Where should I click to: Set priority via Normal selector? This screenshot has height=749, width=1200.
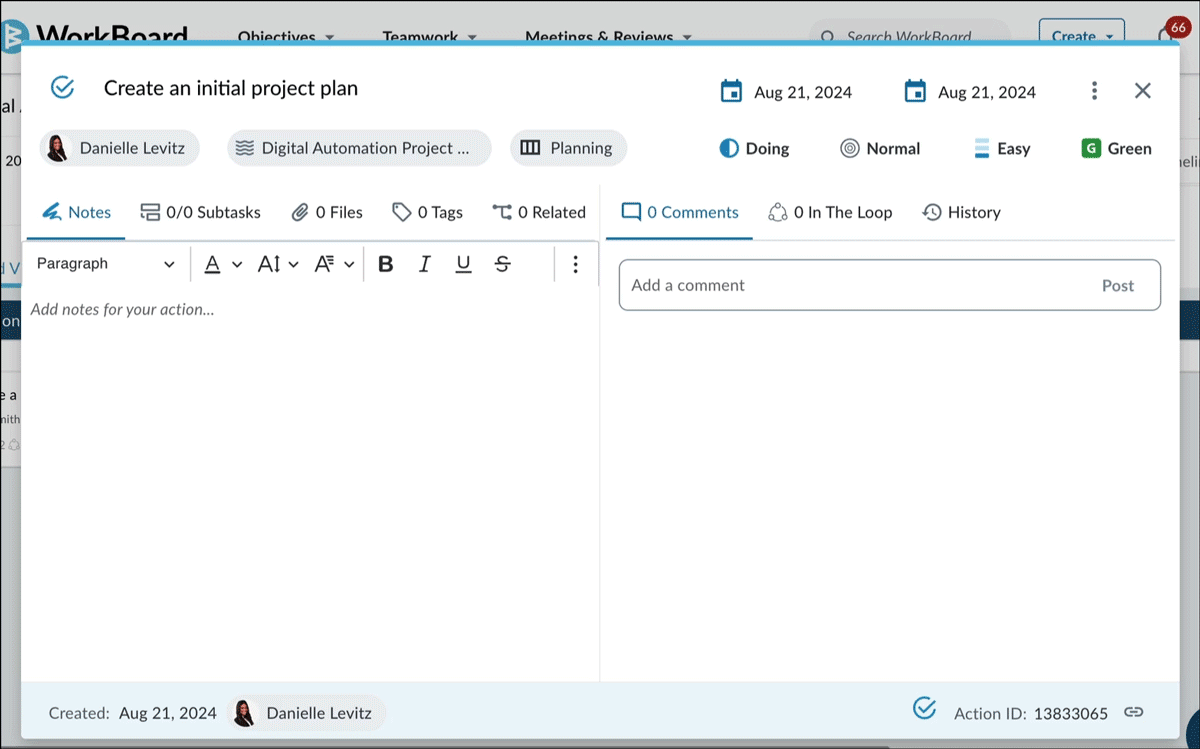click(x=880, y=148)
